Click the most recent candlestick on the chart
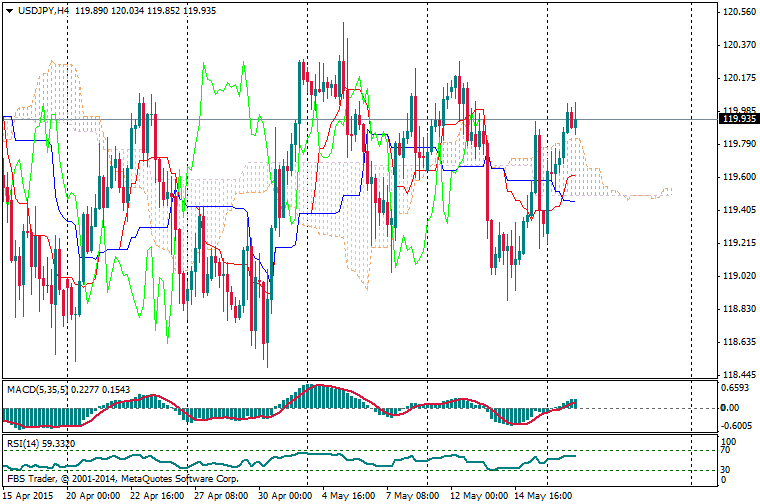This screenshot has width=760, height=504. click(575, 119)
